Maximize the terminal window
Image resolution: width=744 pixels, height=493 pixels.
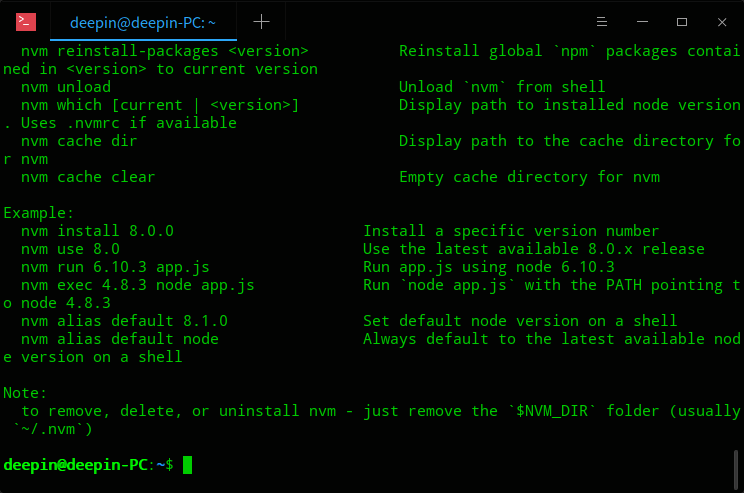pyautogui.click(x=682, y=21)
